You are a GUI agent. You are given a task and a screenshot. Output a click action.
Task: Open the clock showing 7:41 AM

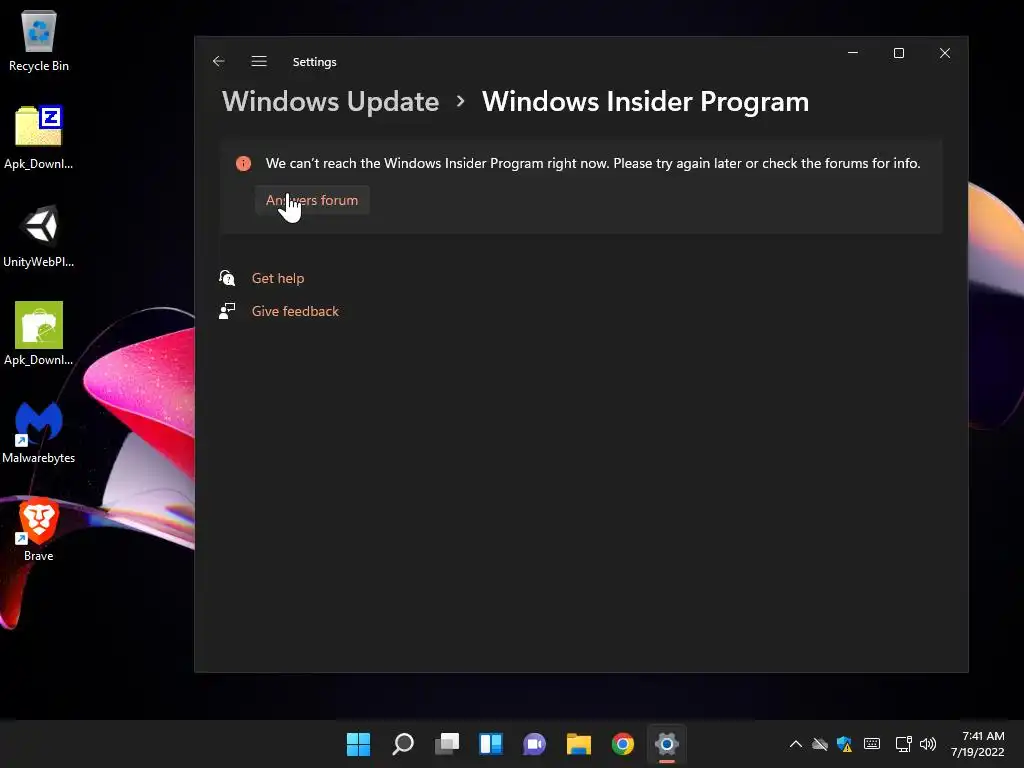point(978,744)
